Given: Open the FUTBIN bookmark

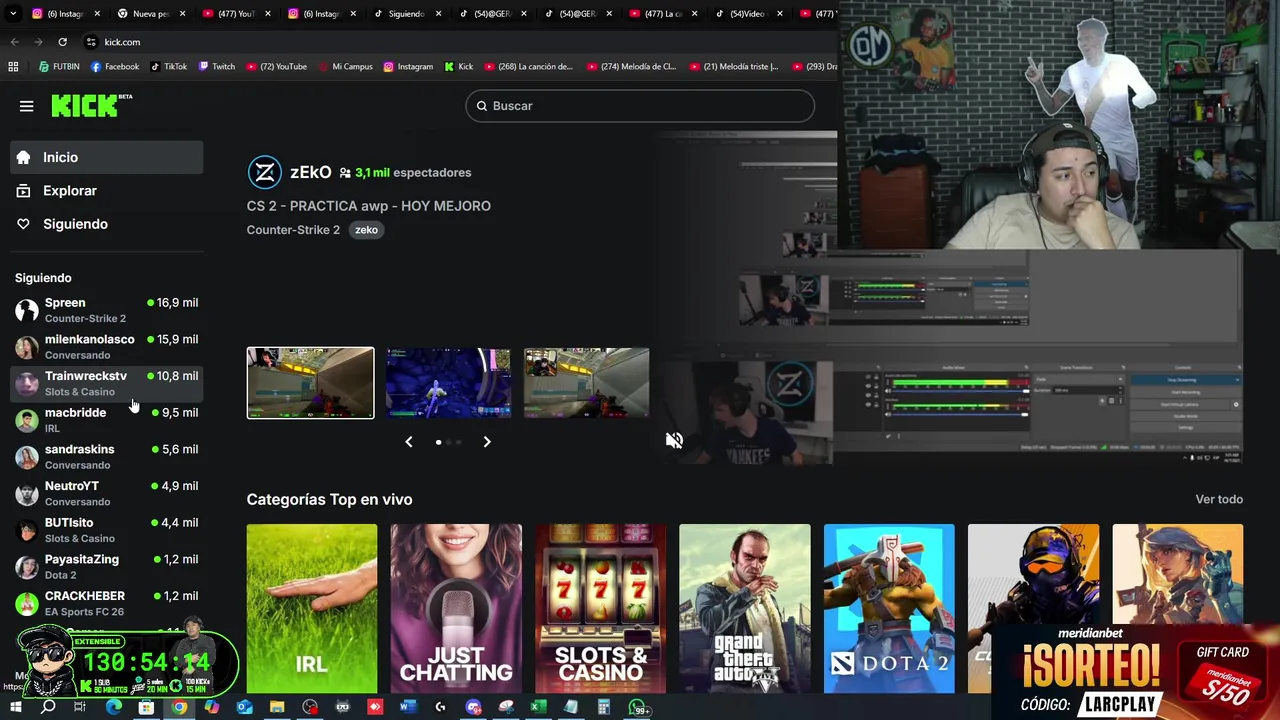Looking at the screenshot, I should [x=59, y=67].
